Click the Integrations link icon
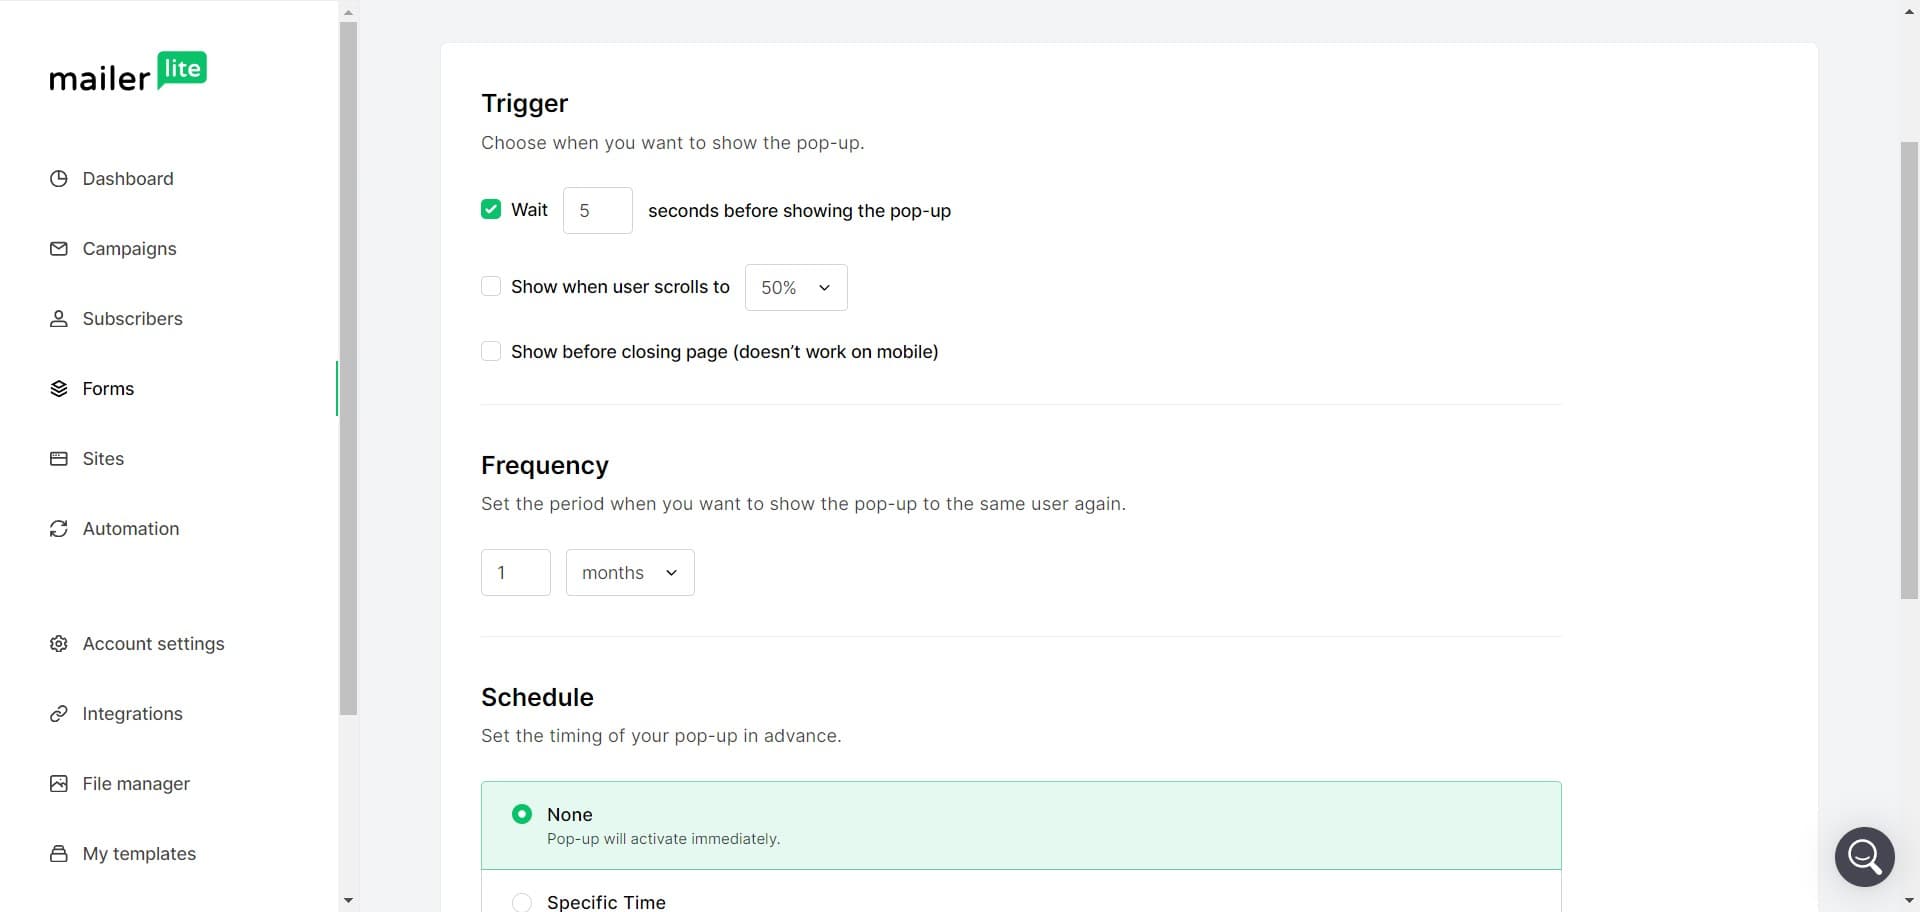1920x912 pixels. (x=59, y=714)
